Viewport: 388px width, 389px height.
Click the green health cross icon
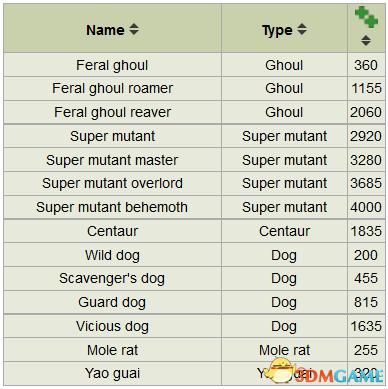point(366,17)
